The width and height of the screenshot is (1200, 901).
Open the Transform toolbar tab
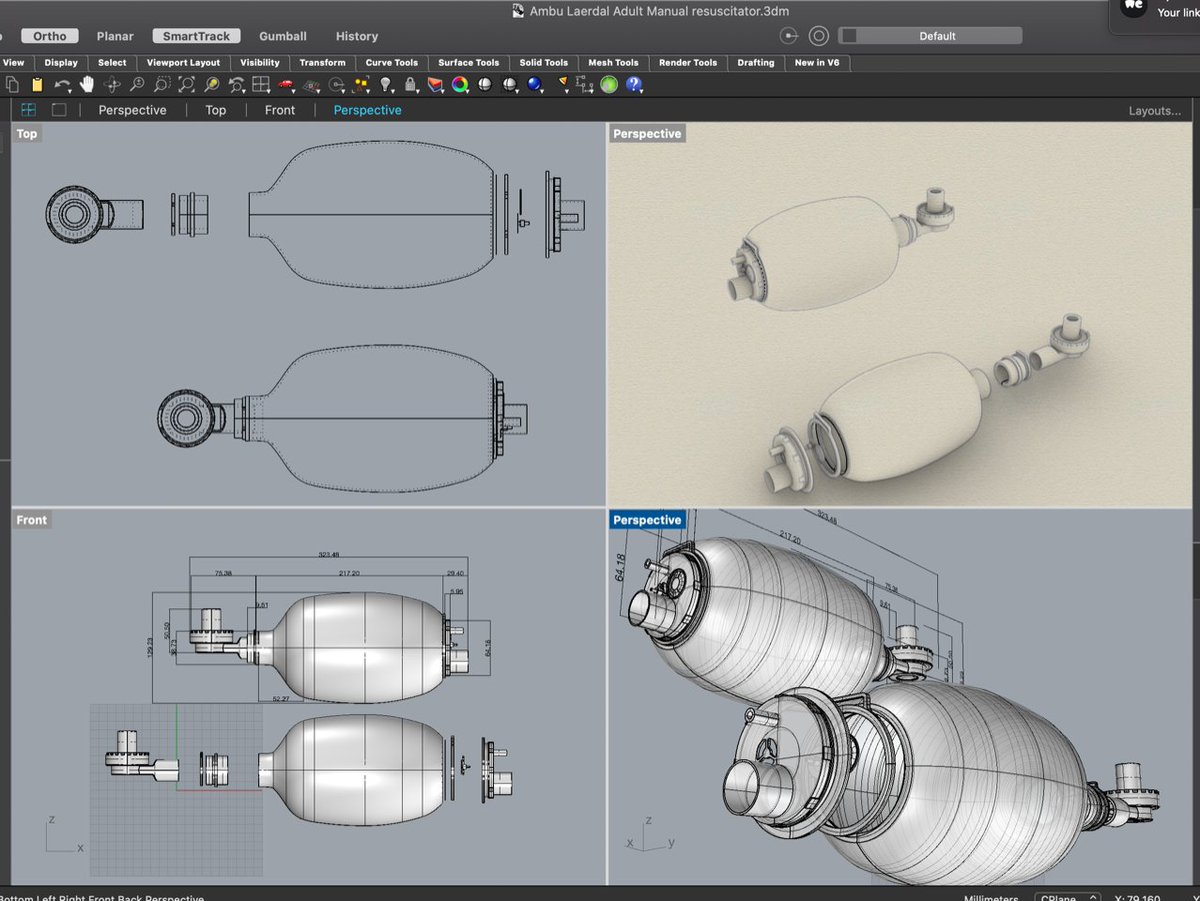tap(322, 62)
